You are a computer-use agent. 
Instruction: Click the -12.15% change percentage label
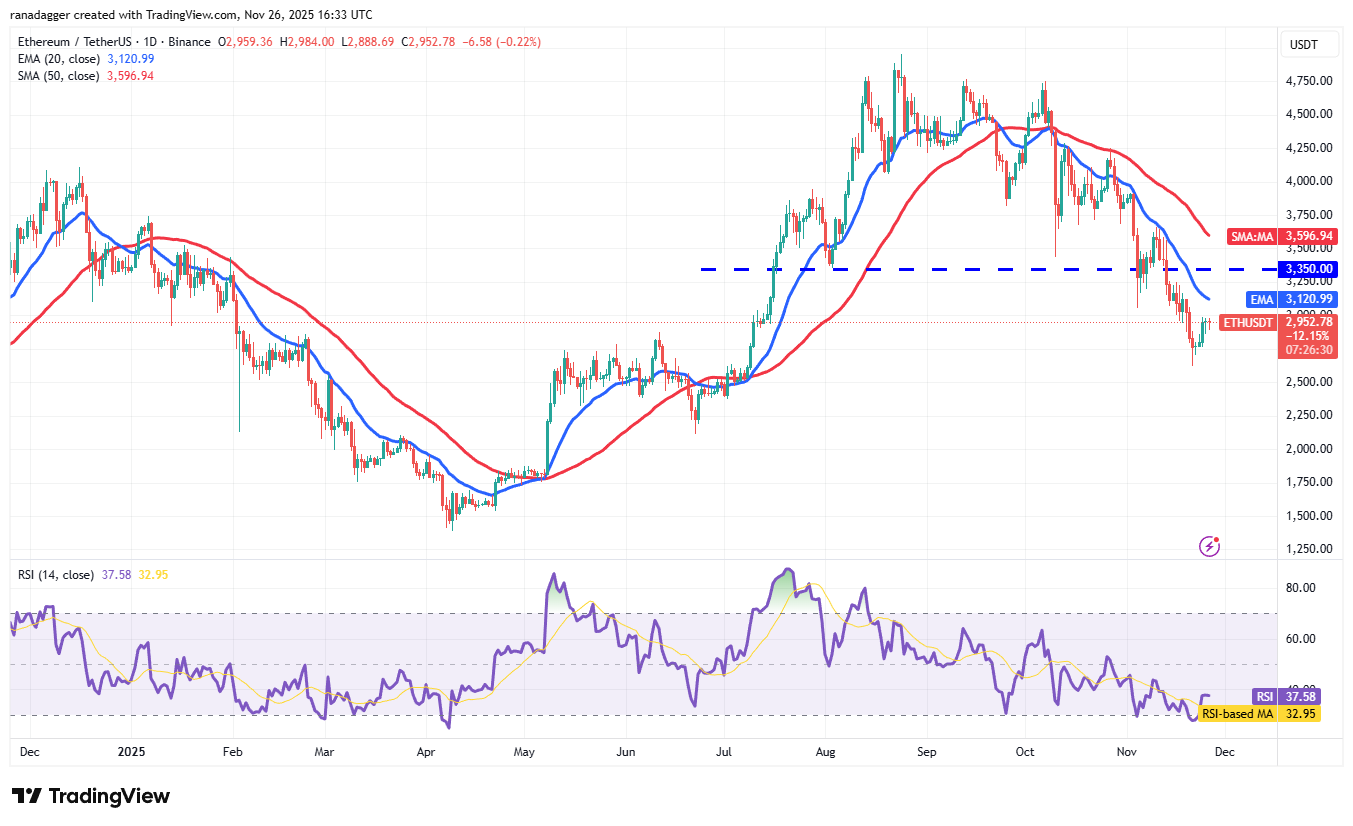point(1305,337)
